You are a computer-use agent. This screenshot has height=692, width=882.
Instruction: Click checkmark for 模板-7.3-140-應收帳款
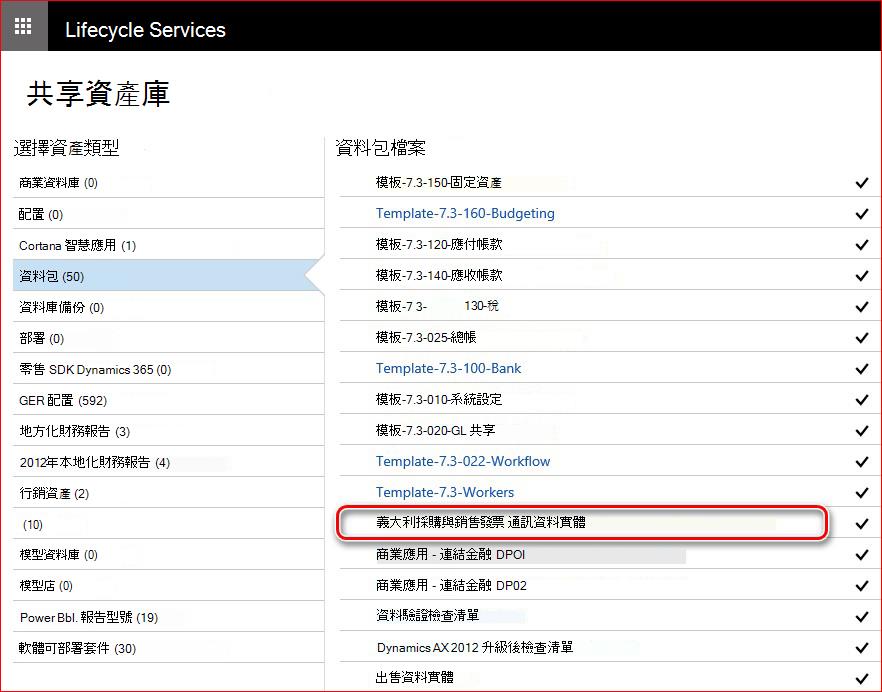click(861, 276)
